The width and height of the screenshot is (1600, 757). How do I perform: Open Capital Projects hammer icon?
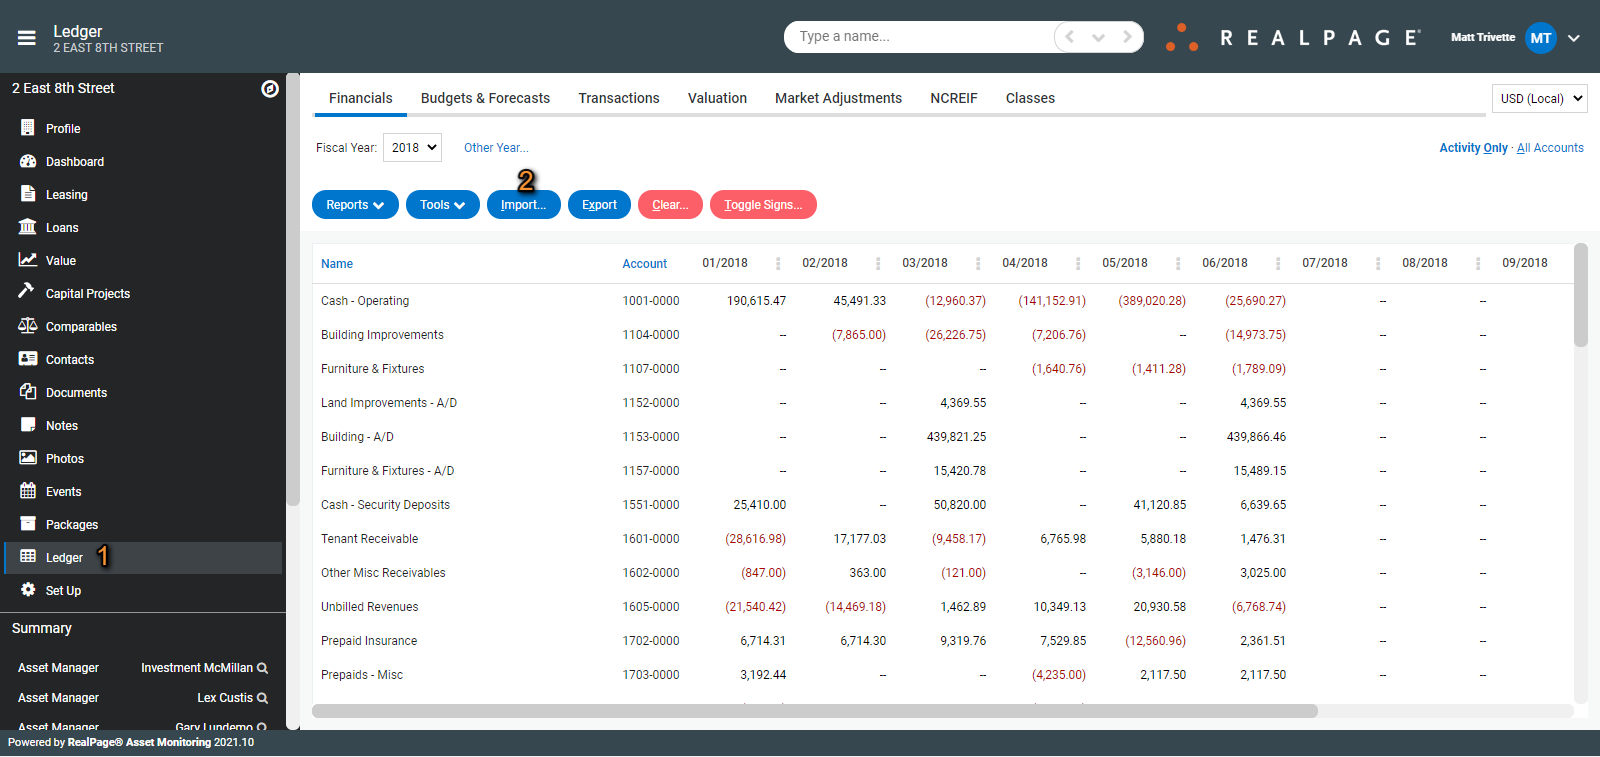point(27,291)
